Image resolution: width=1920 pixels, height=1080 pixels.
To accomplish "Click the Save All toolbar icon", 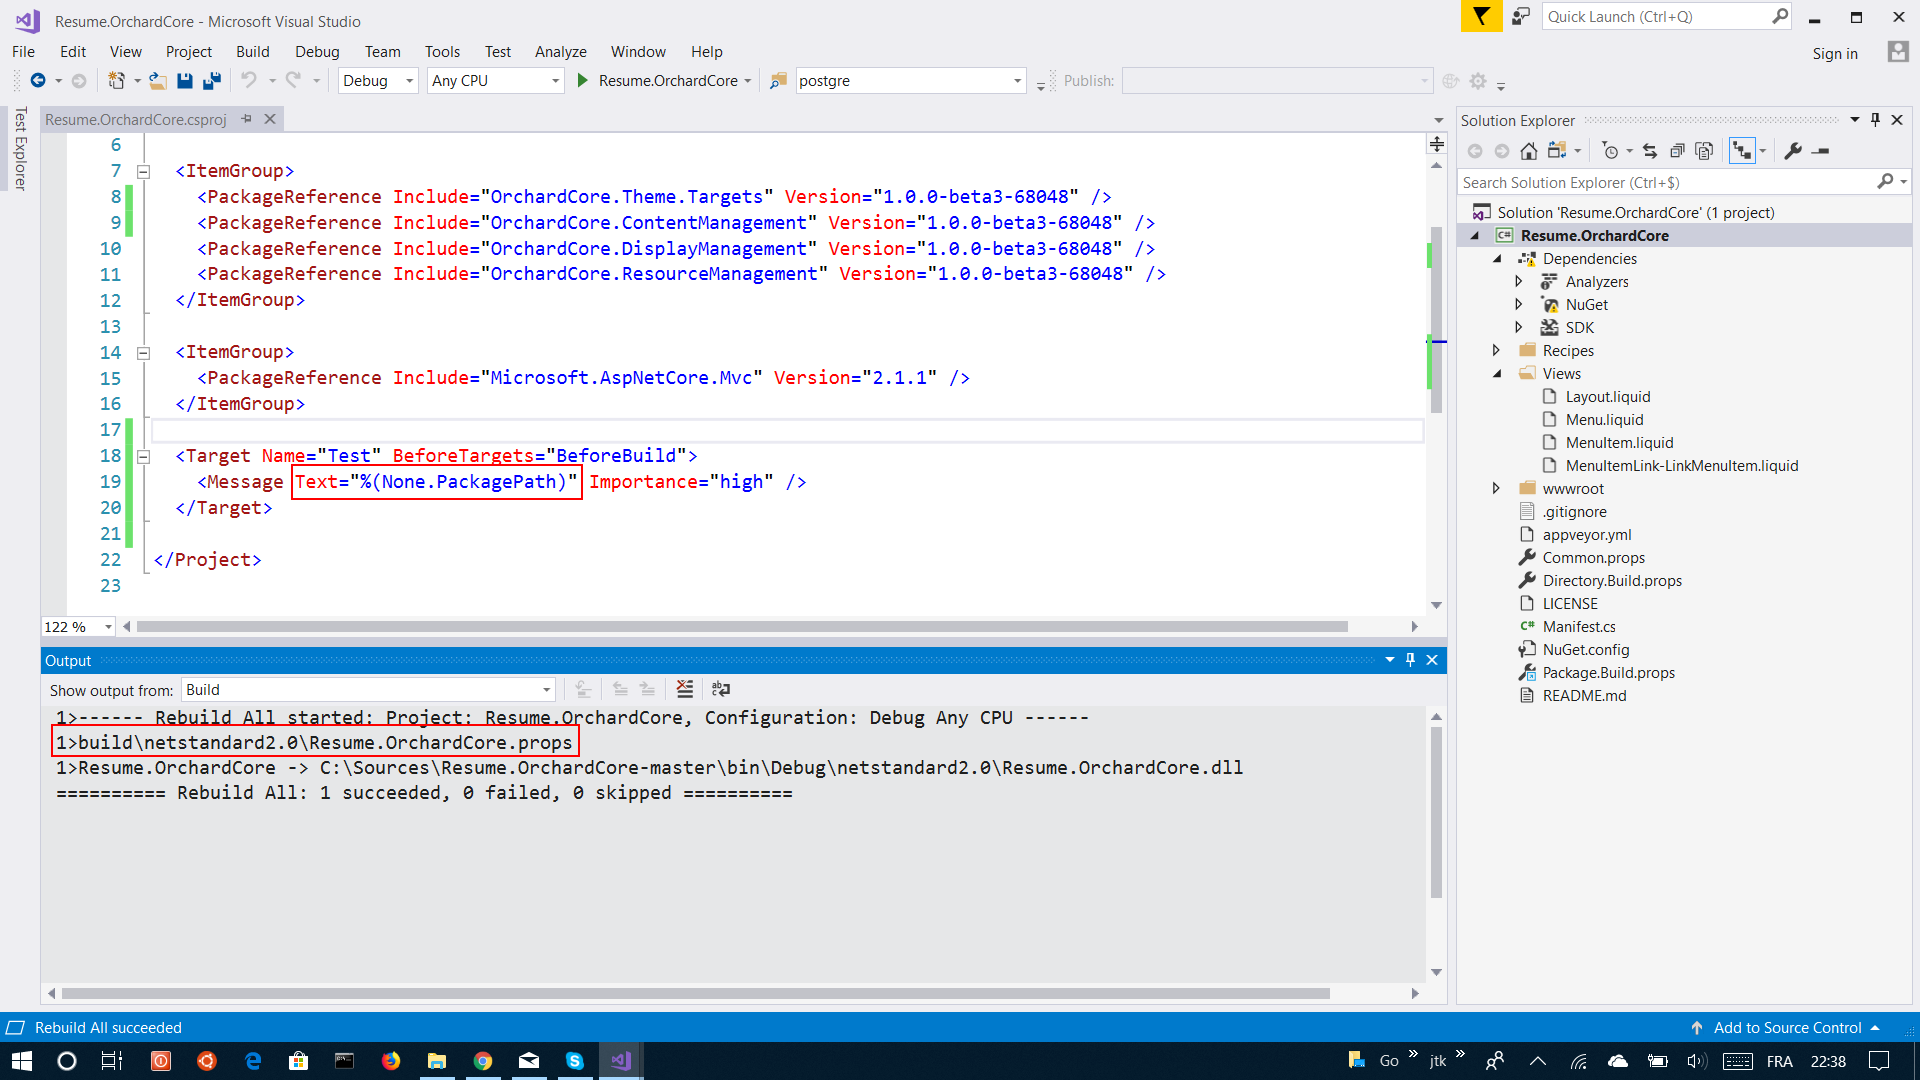I will [211, 81].
